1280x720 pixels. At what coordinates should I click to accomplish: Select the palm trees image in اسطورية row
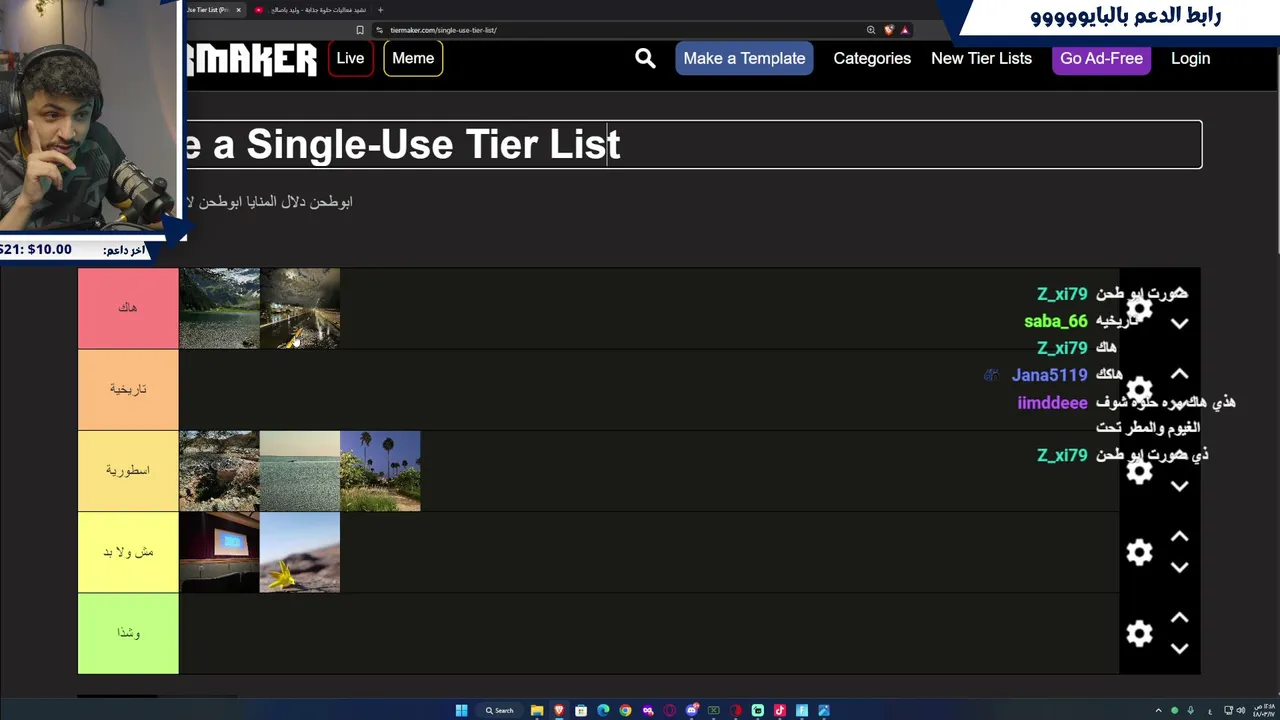380,471
